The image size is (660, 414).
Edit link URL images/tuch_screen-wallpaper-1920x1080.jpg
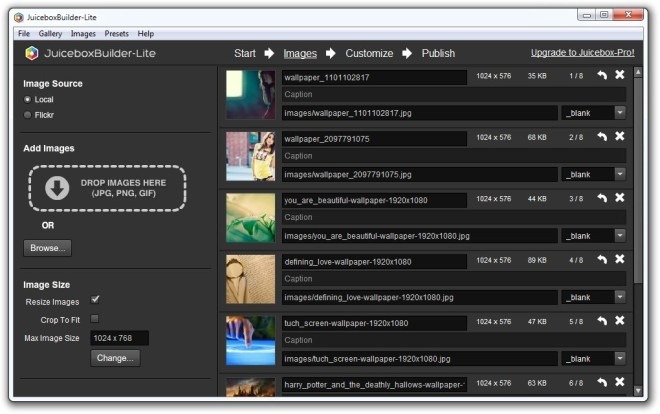point(420,359)
